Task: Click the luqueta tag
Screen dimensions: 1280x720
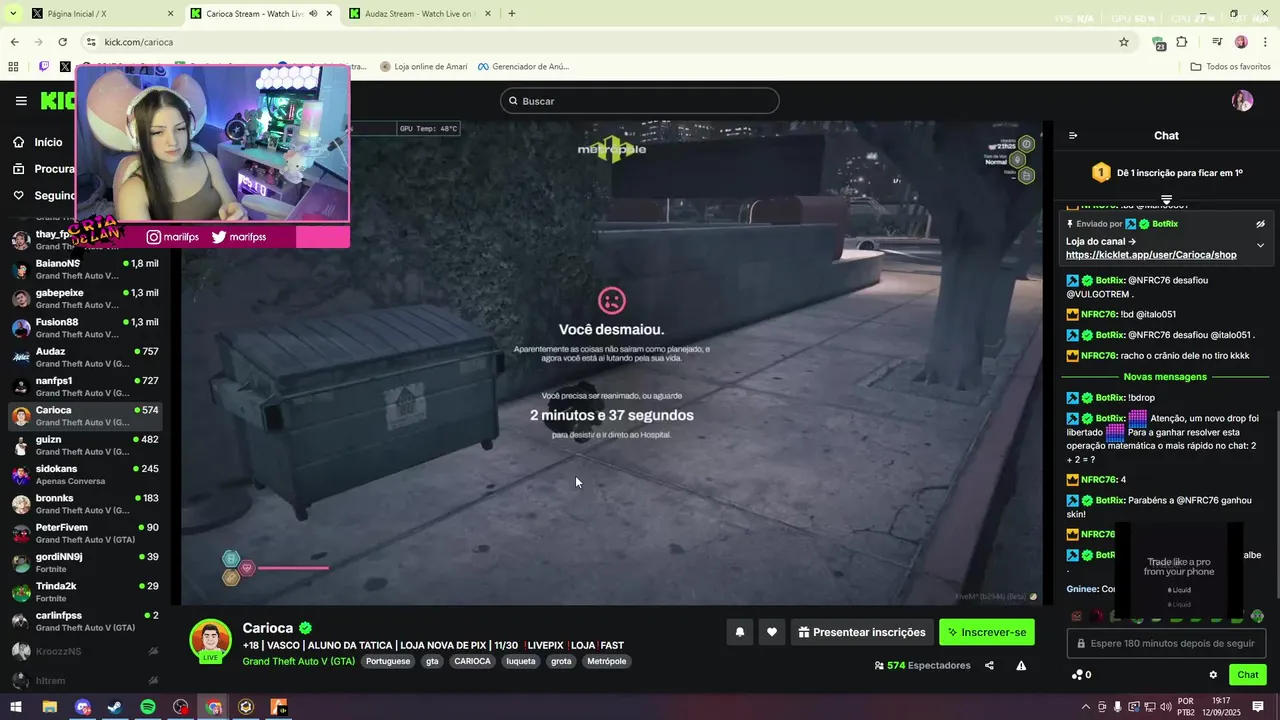Action: point(520,662)
